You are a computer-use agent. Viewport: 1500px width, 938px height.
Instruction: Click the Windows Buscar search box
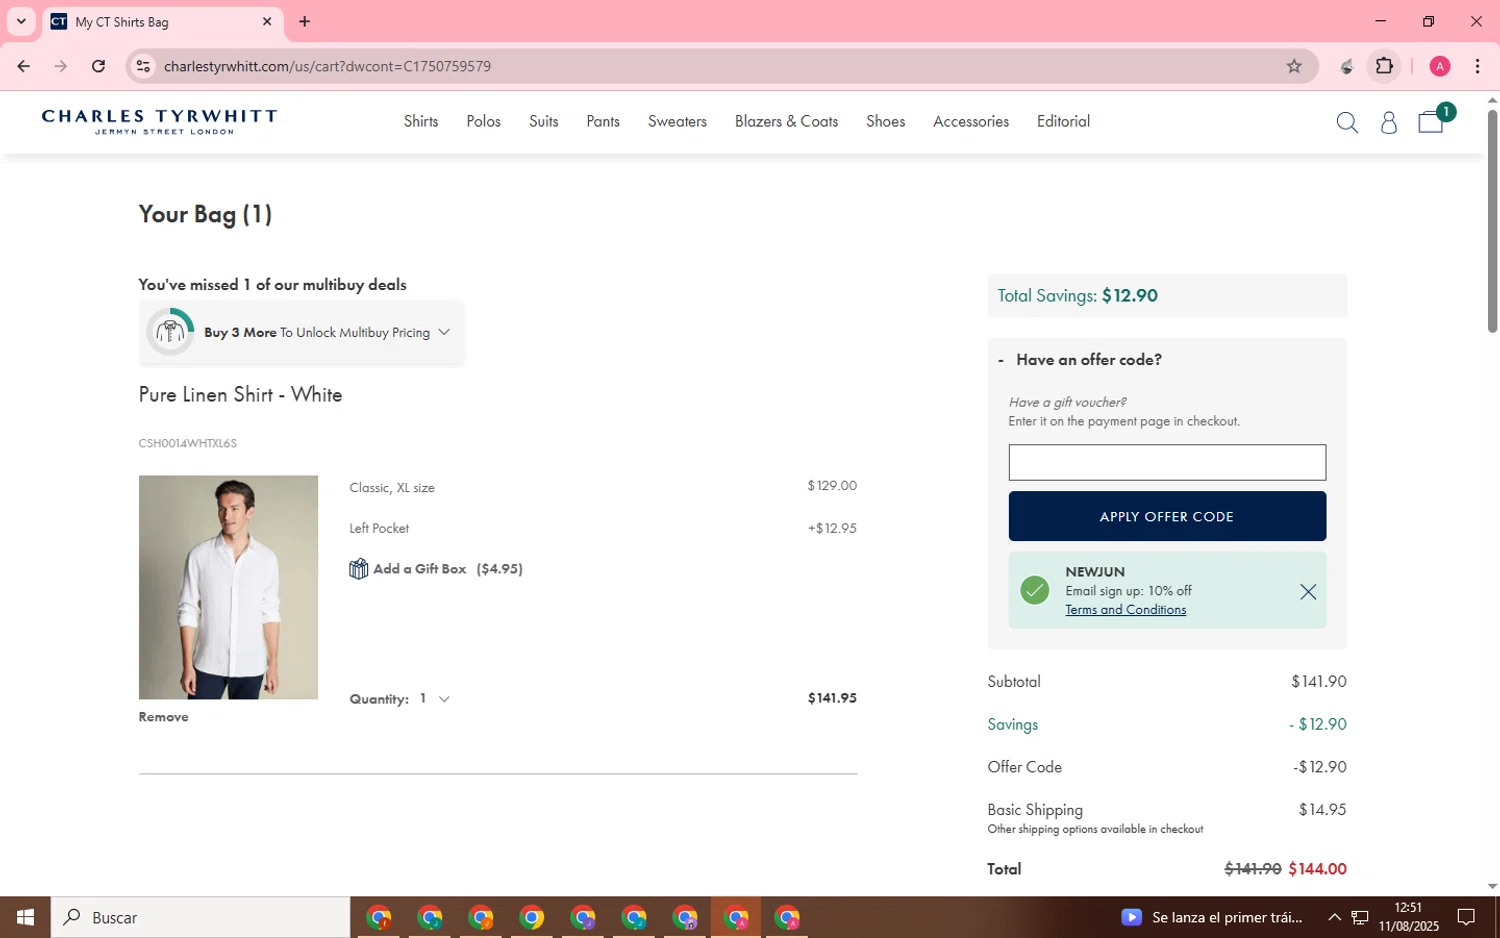click(200, 917)
